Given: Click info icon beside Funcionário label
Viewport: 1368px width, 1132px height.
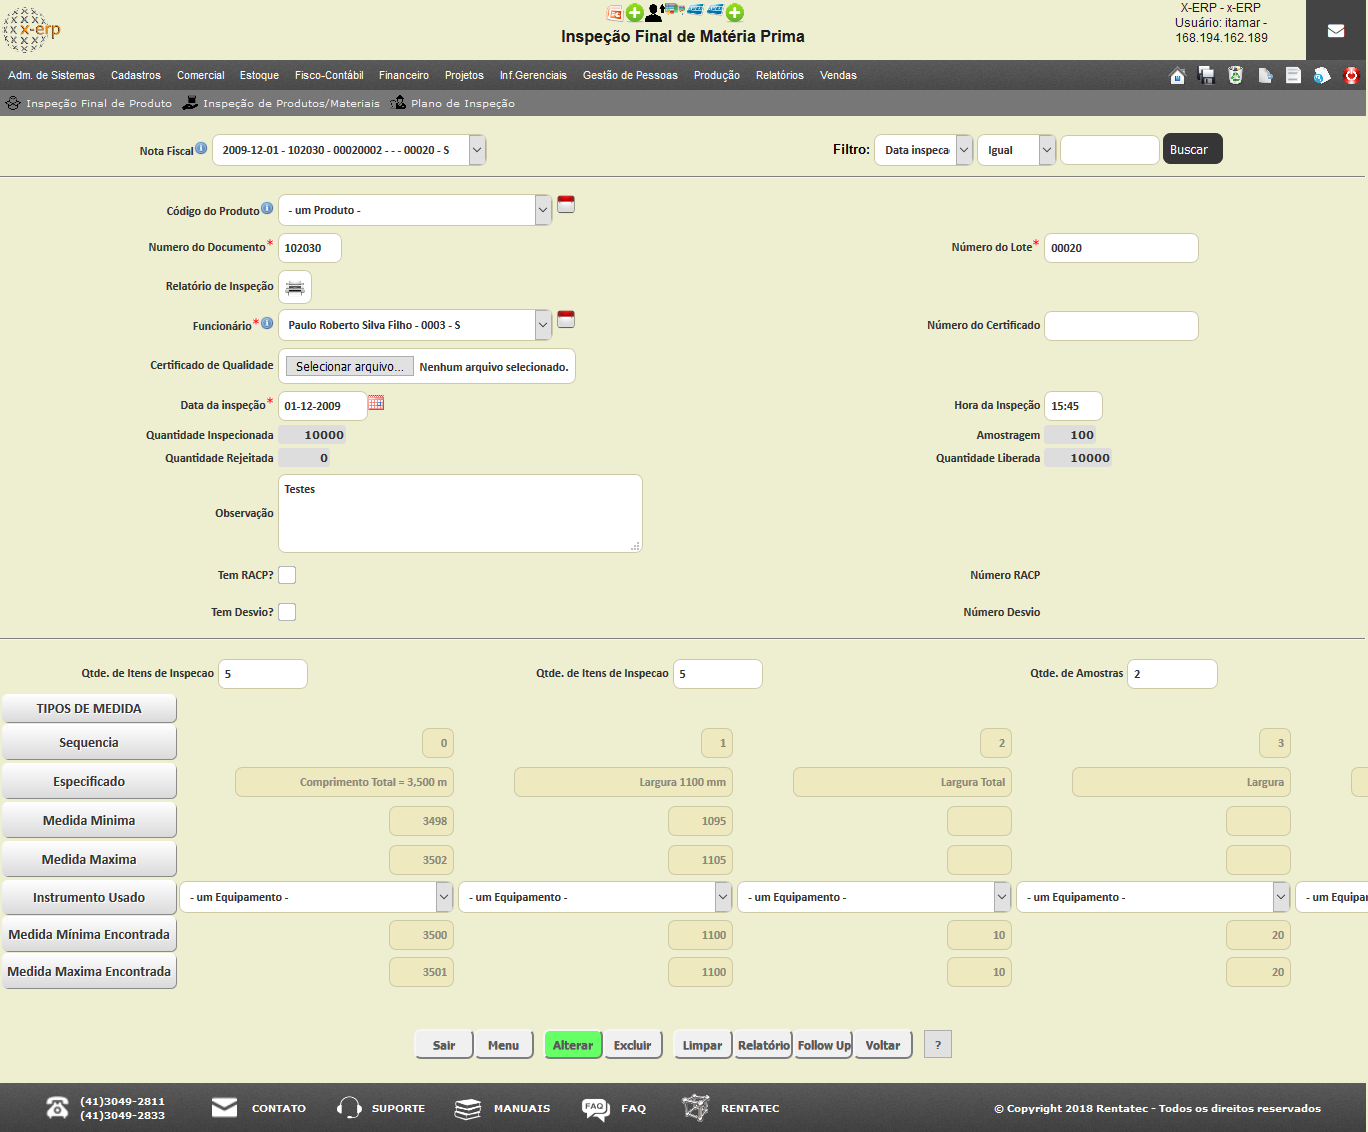Looking at the screenshot, I should tap(267, 323).
